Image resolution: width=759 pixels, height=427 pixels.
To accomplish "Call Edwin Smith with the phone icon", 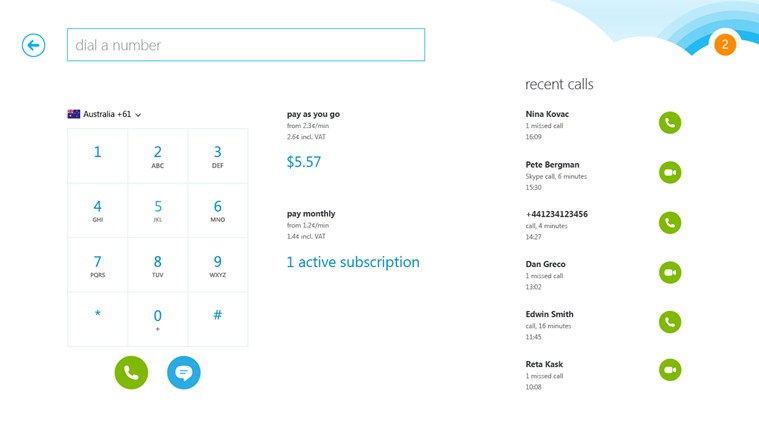I will pos(670,322).
